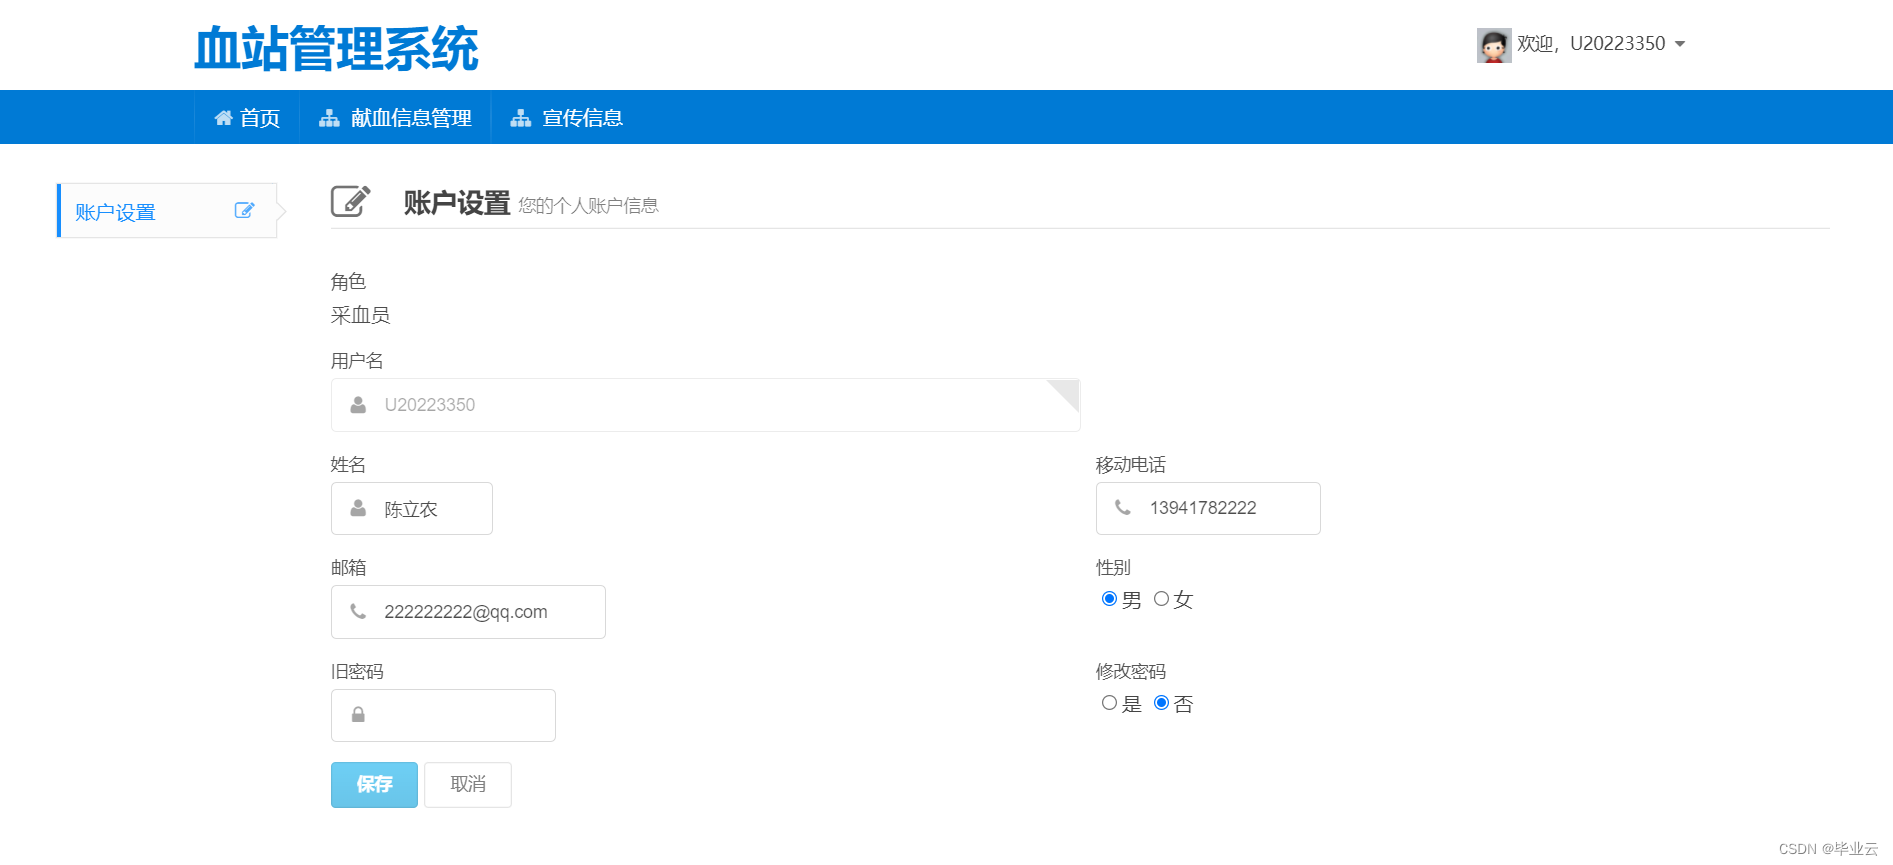Open the user dropdown arrow next to U20223350
Image resolution: width=1893 pixels, height=865 pixels.
coord(1680,44)
